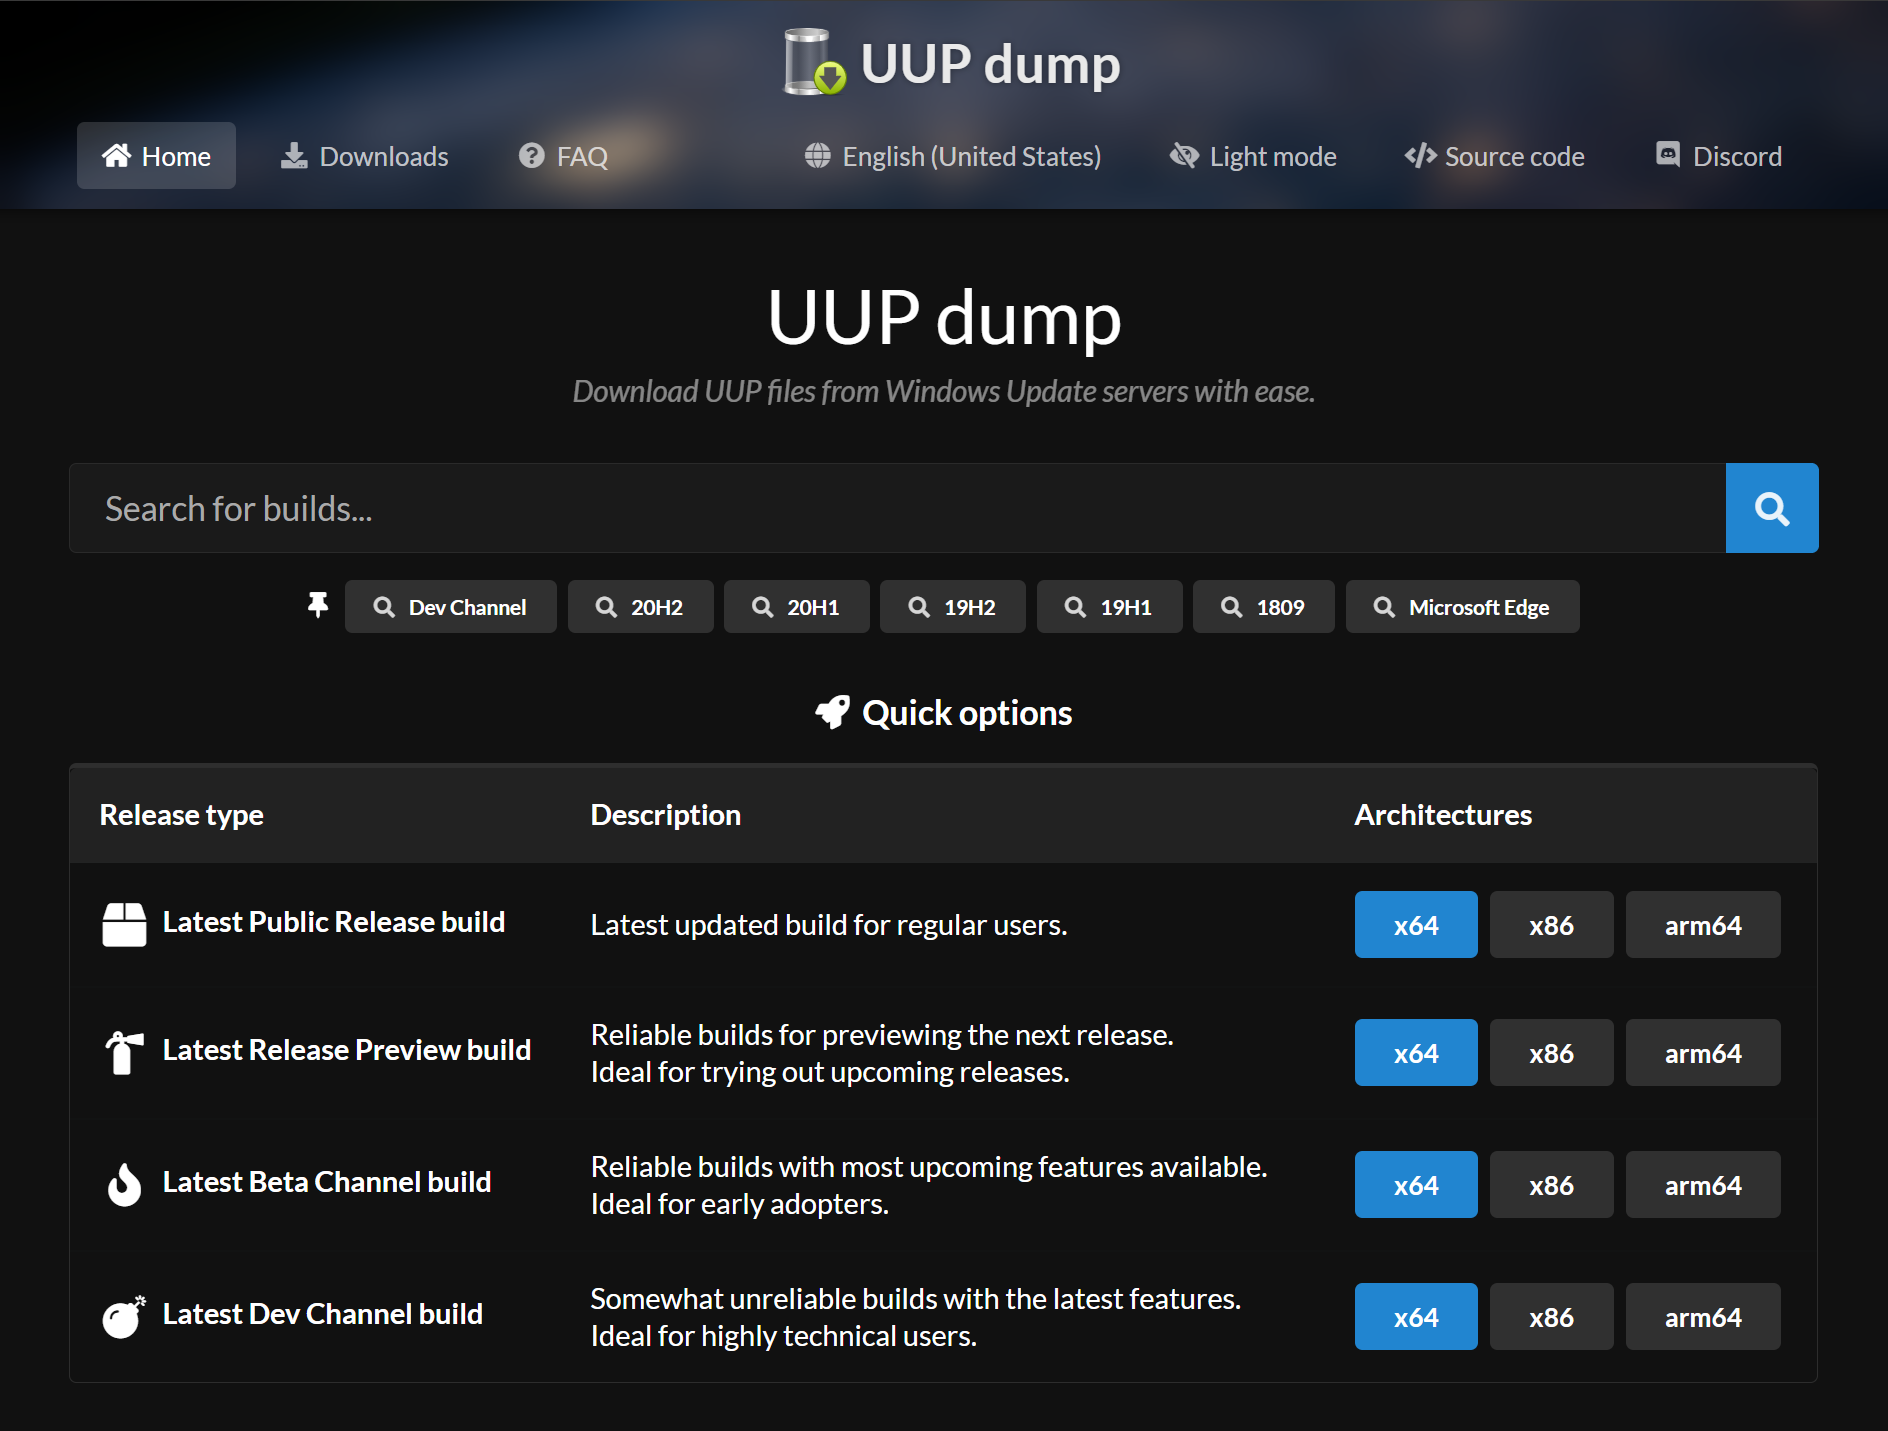1888x1431 pixels.
Task: Click the Architectures column header
Action: pyautogui.click(x=1443, y=815)
